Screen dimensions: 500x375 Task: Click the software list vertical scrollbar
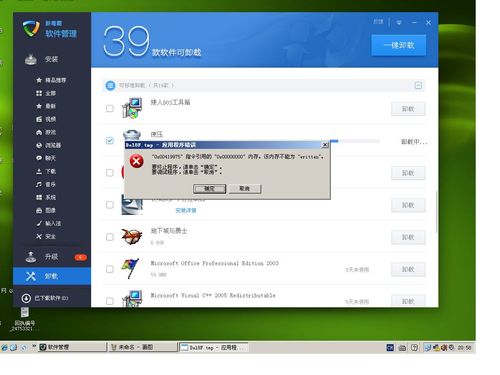(x=436, y=212)
